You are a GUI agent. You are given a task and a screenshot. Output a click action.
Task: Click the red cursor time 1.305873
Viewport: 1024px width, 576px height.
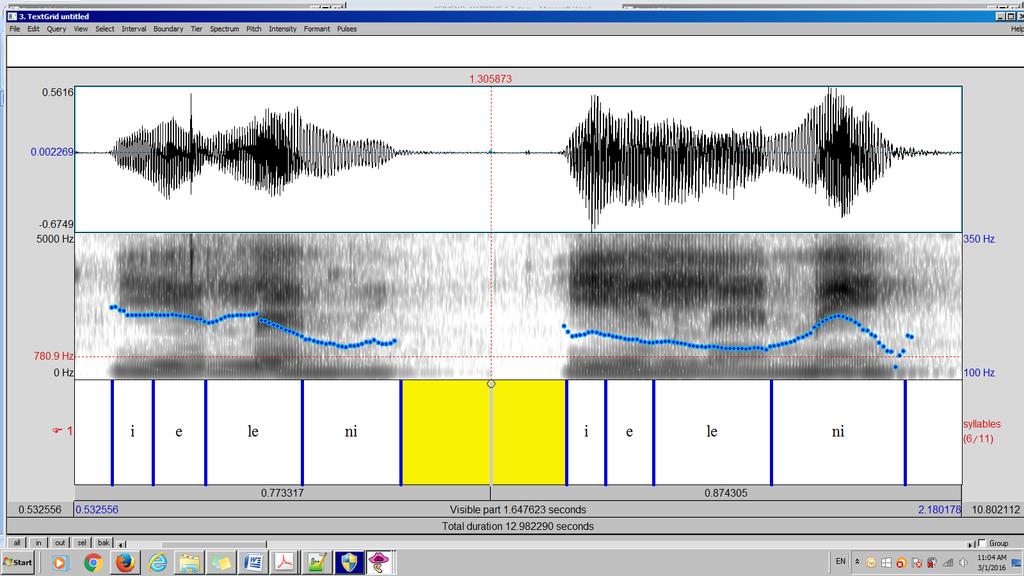(490, 79)
